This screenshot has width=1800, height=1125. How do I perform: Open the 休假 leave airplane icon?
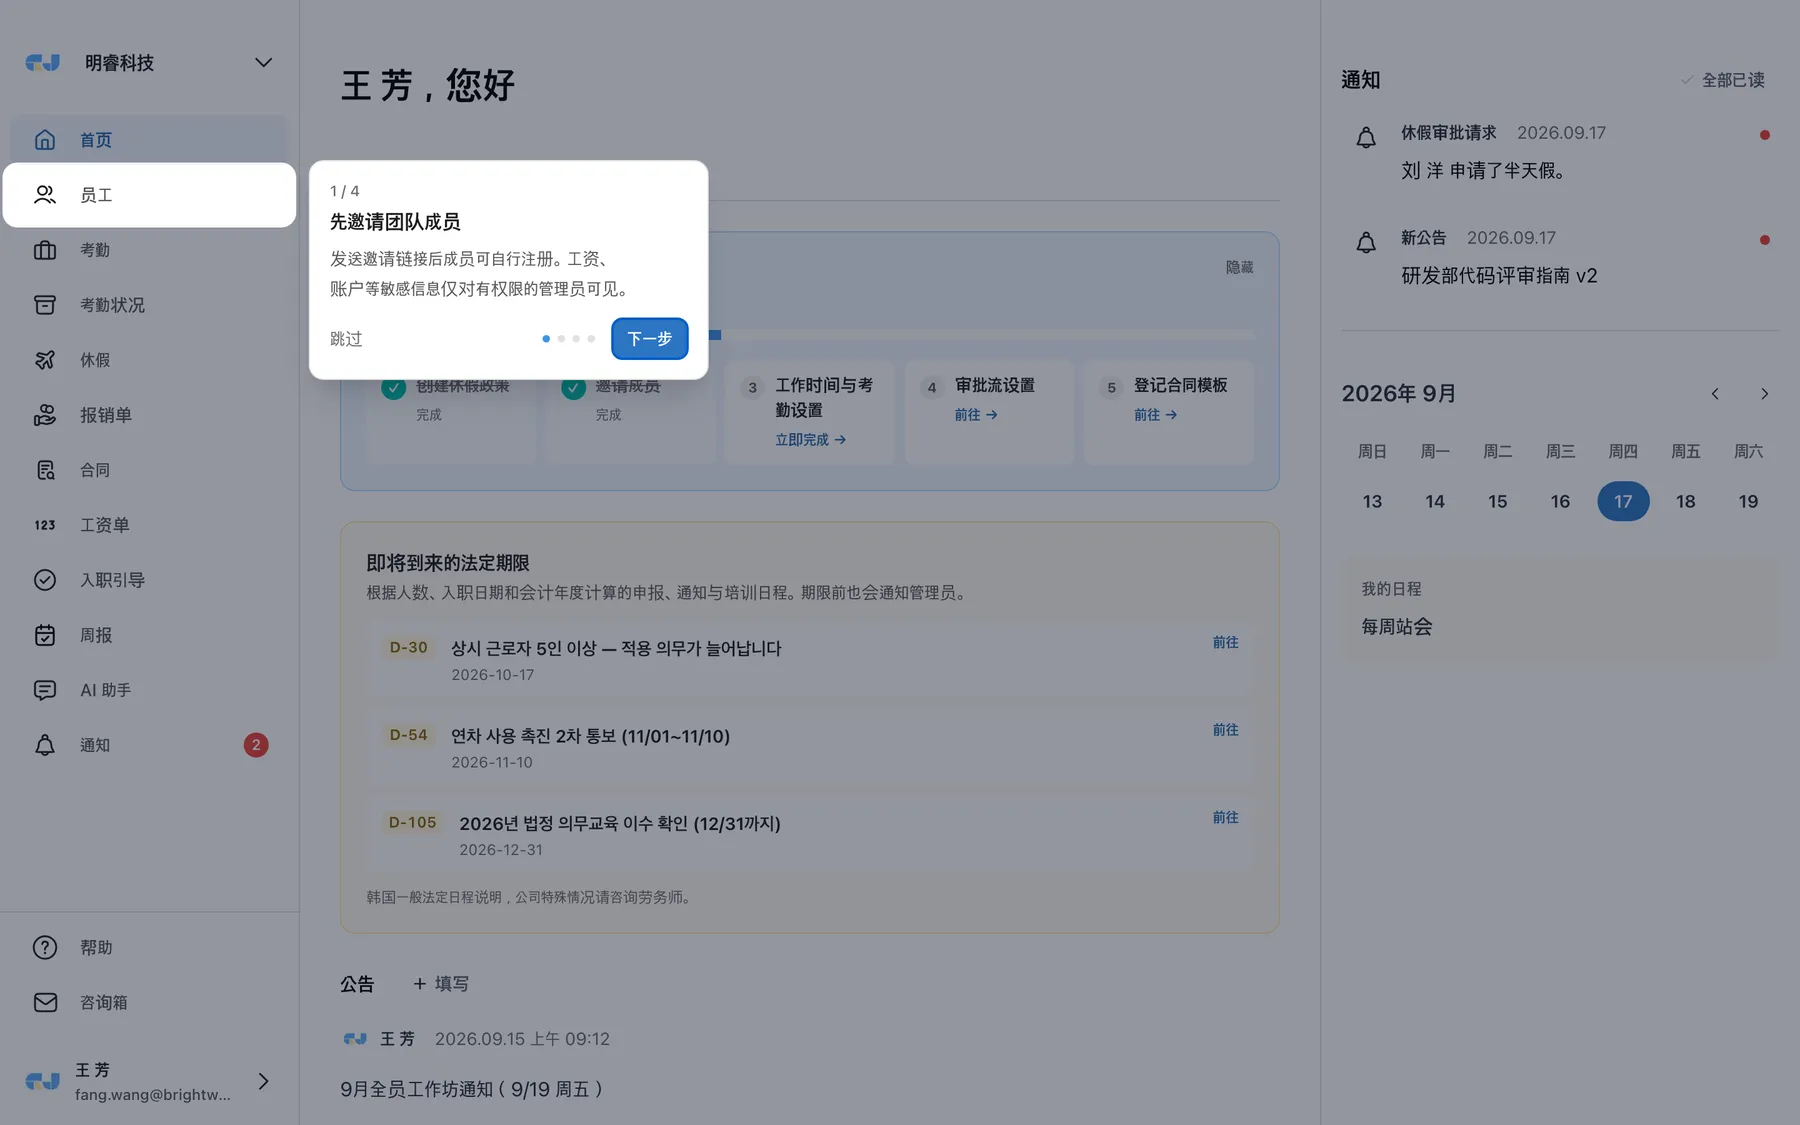[45, 360]
